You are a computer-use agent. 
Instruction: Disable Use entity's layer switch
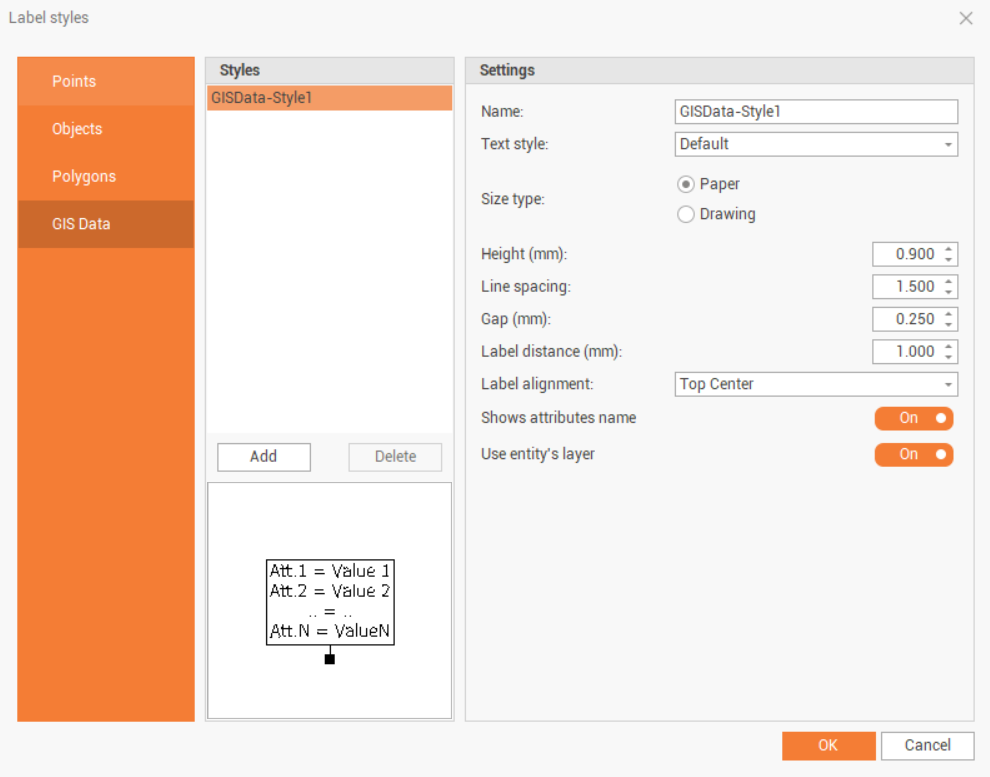coord(914,454)
